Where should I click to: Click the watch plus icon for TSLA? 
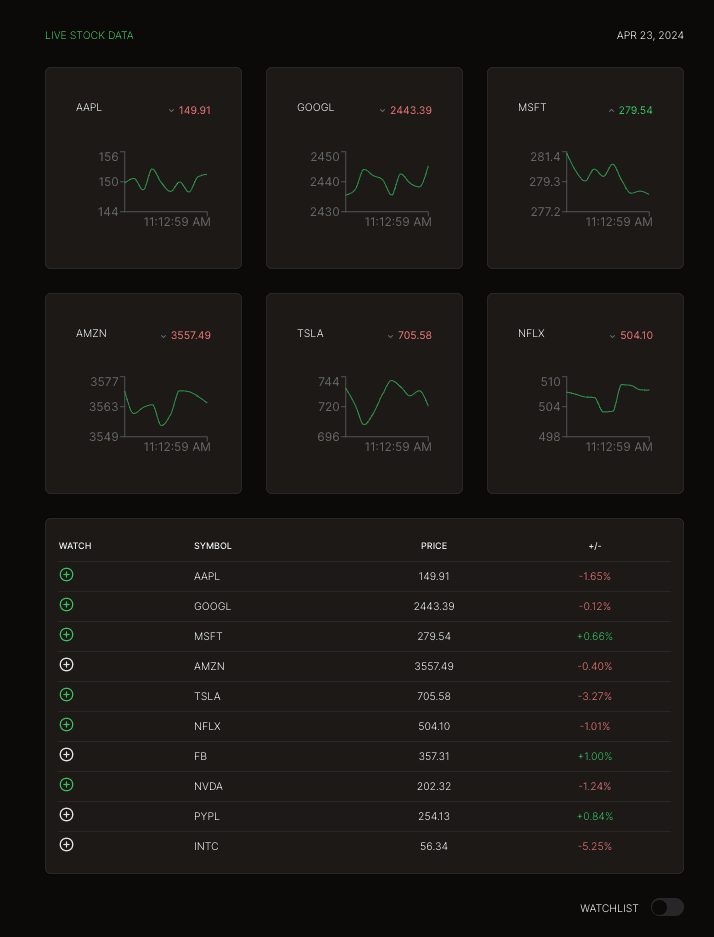[67, 695]
